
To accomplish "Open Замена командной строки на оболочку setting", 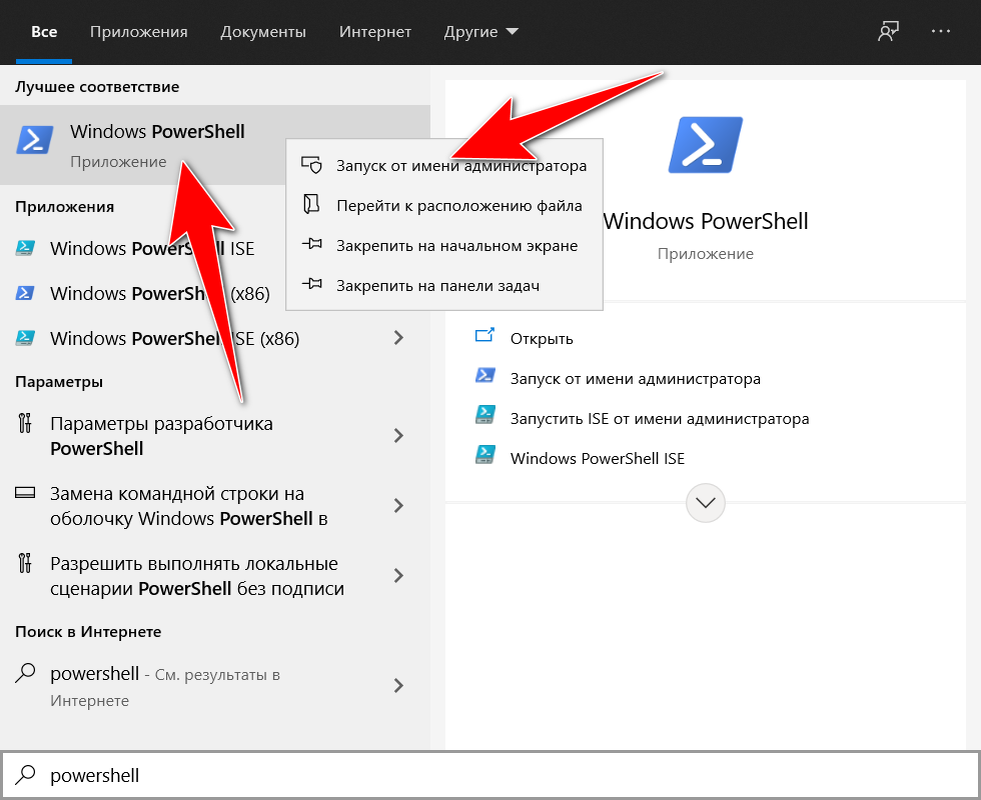I will click(215, 506).
